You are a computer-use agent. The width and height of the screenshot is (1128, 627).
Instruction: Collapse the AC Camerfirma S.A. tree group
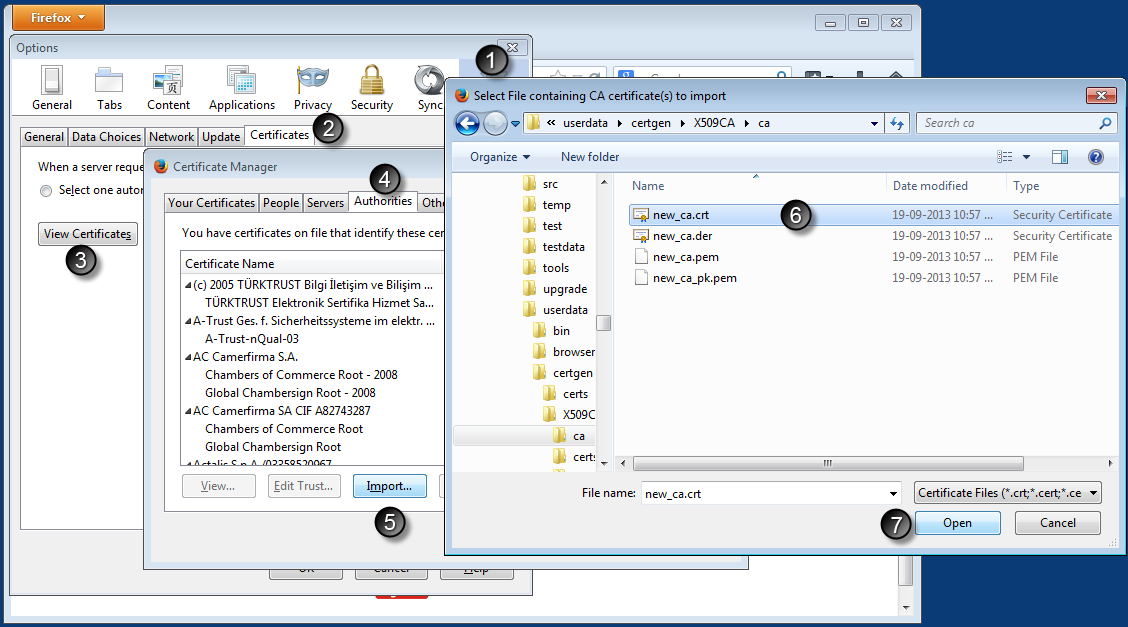tap(188, 357)
